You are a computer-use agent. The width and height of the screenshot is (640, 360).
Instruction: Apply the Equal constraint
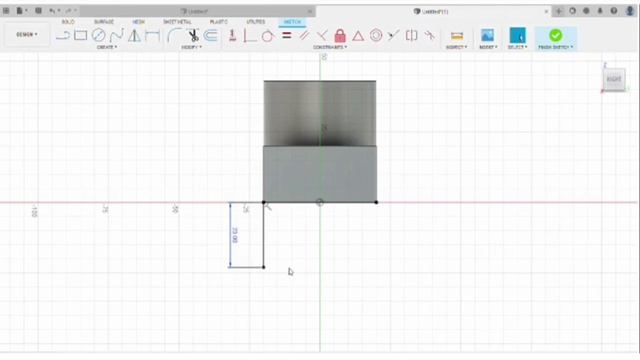[x=287, y=36]
